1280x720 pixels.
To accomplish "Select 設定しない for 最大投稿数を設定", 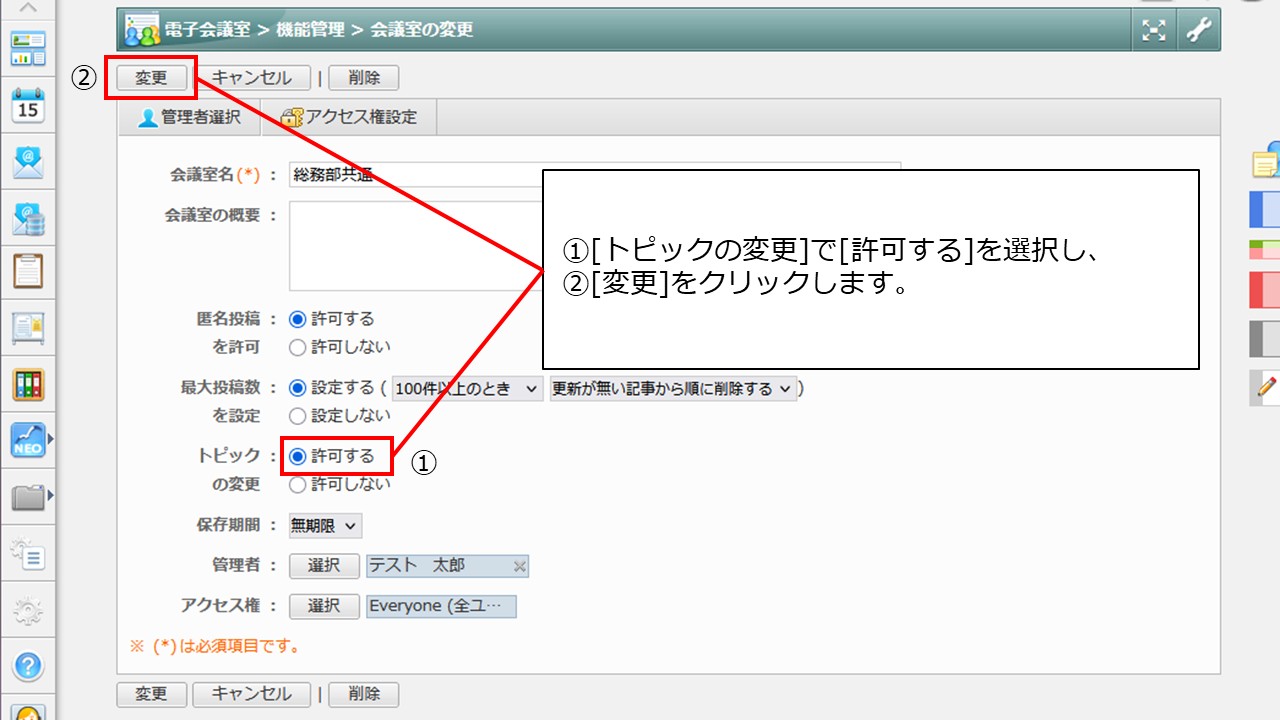I will point(296,416).
